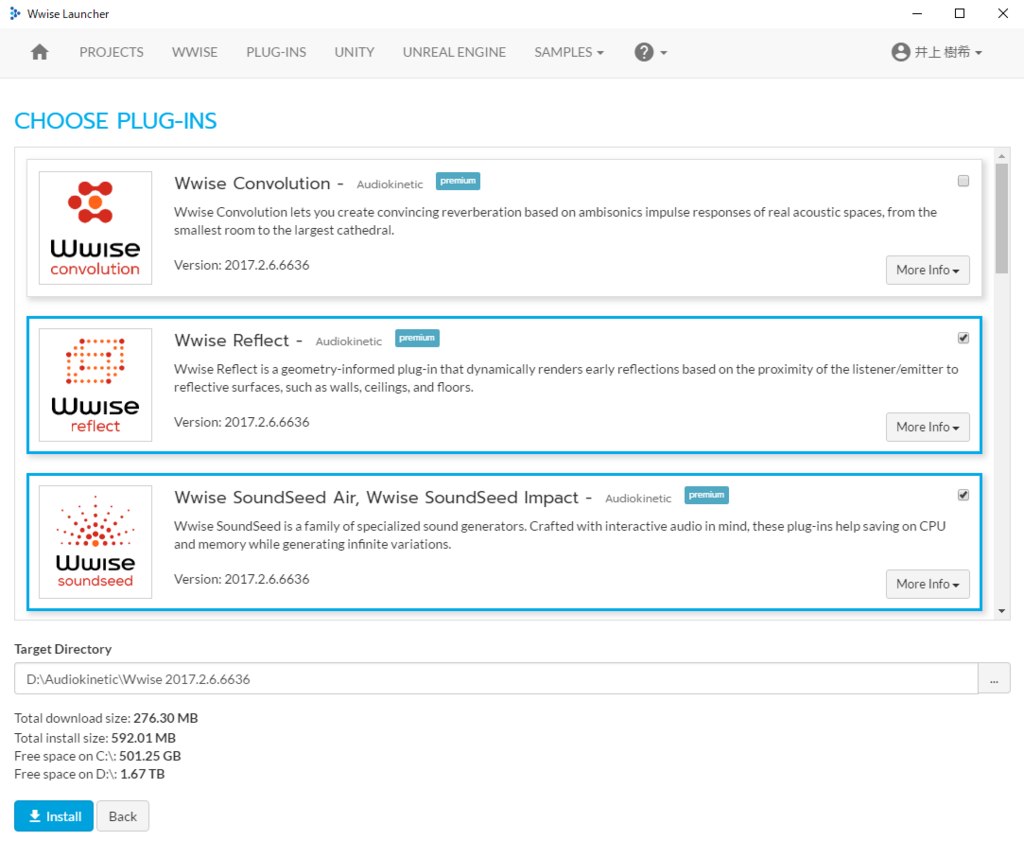This screenshot has height=841, width=1024.
Task: Click the Wwise Reflect logo thumbnail
Action: click(x=95, y=385)
